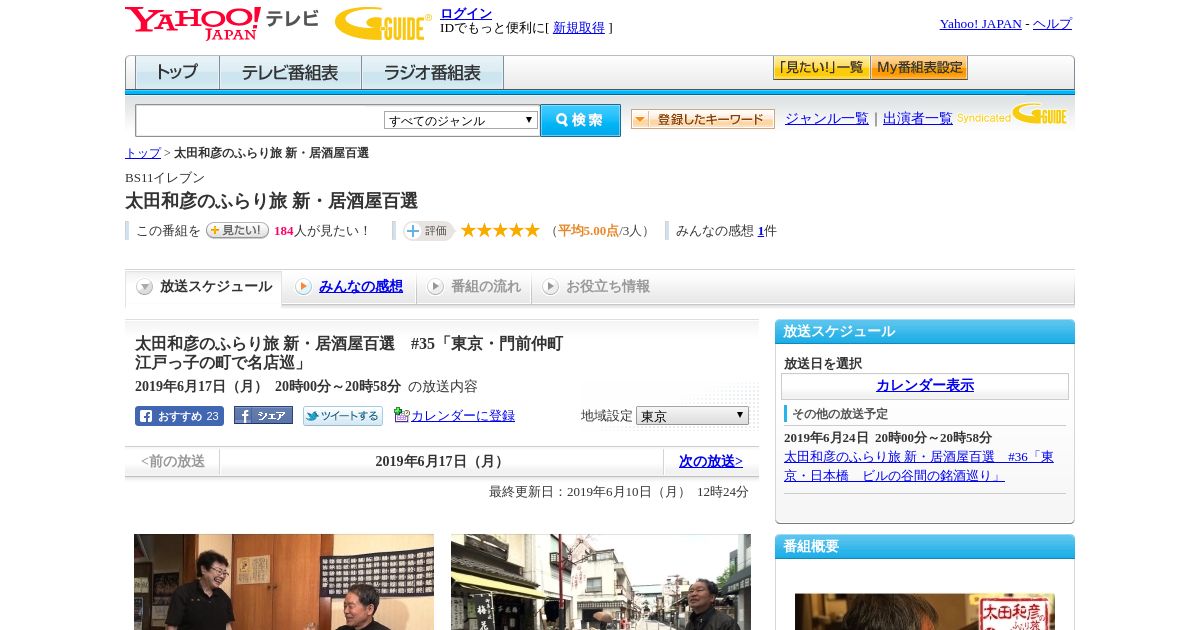This screenshot has width=1200, height=630.
Task: Open the テレビ番組表 tab
Action: pyautogui.click(x=290, y=73)
